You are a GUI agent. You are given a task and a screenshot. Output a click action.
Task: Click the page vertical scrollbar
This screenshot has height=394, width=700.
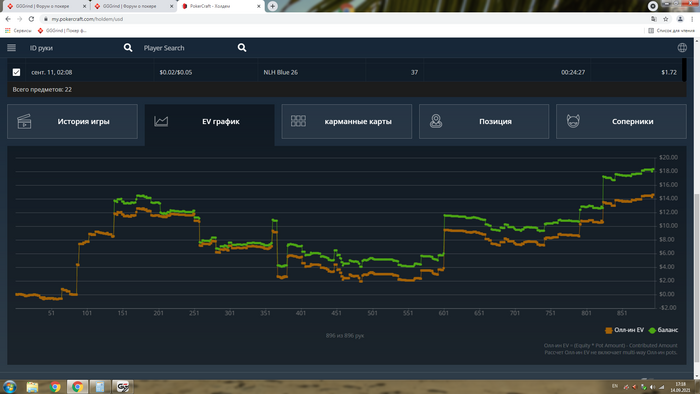pyautogui.click(x=696, y=277)
